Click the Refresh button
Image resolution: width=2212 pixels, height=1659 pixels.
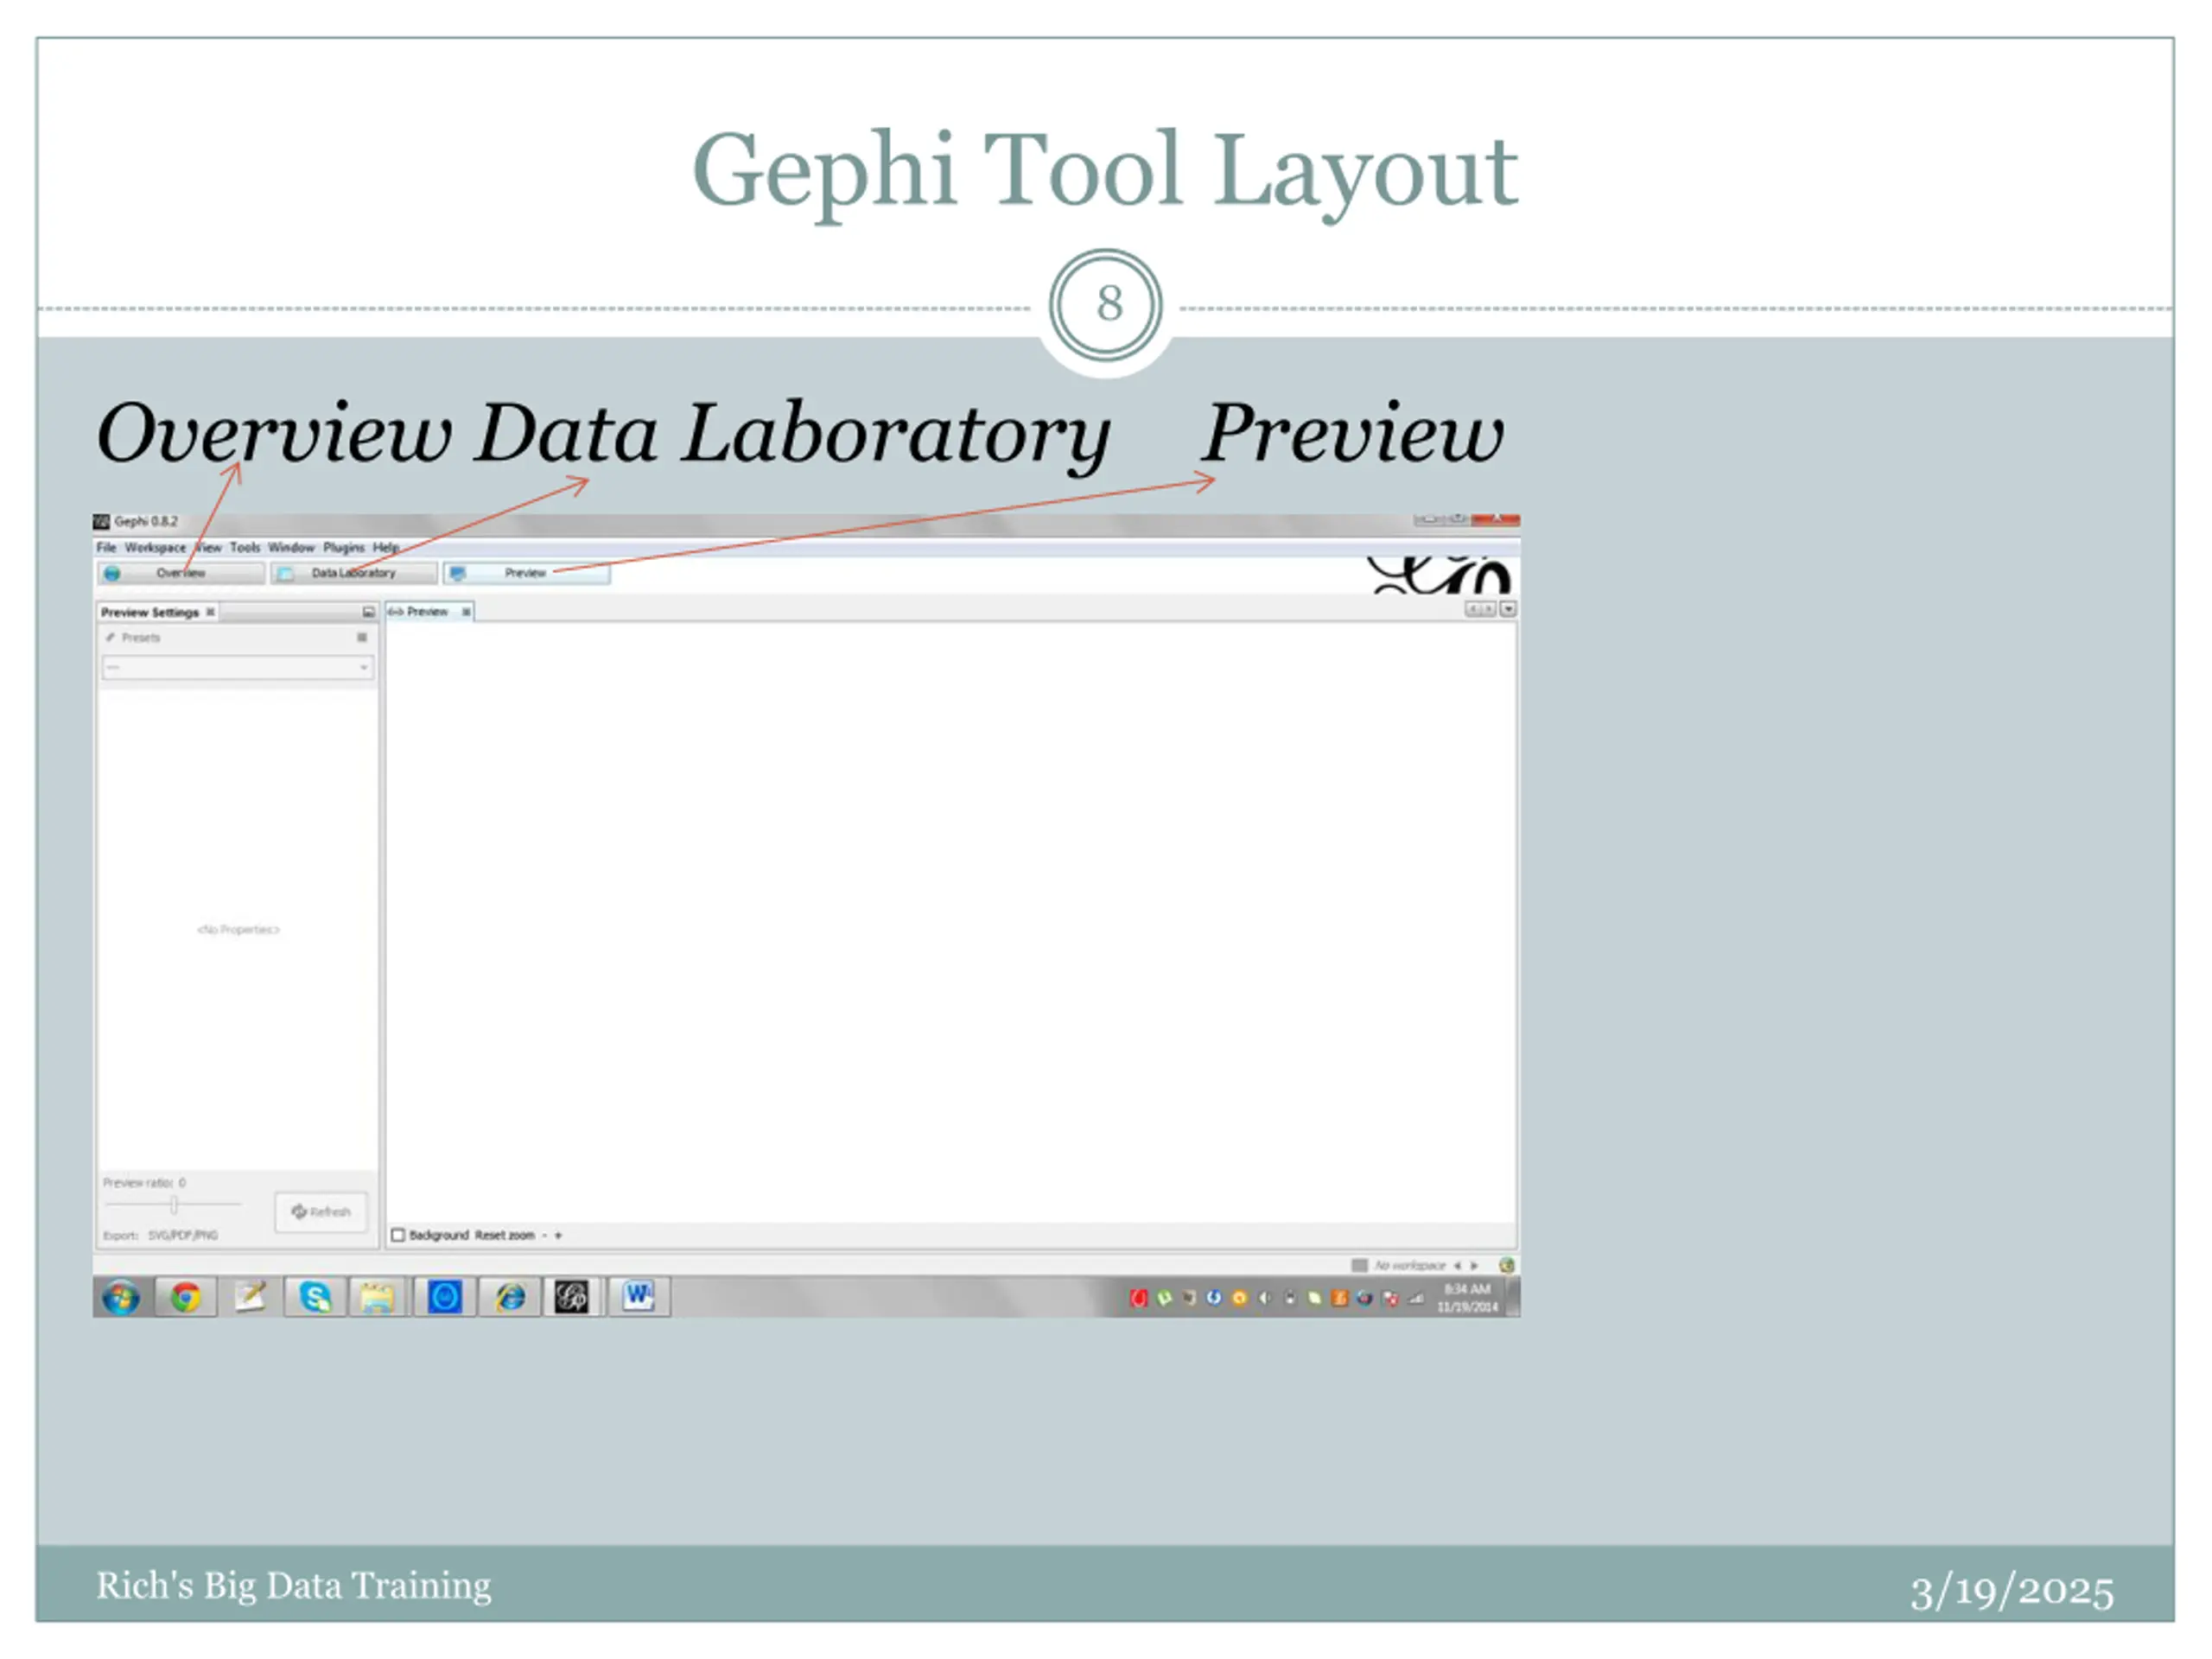(x=321, y=1212)
